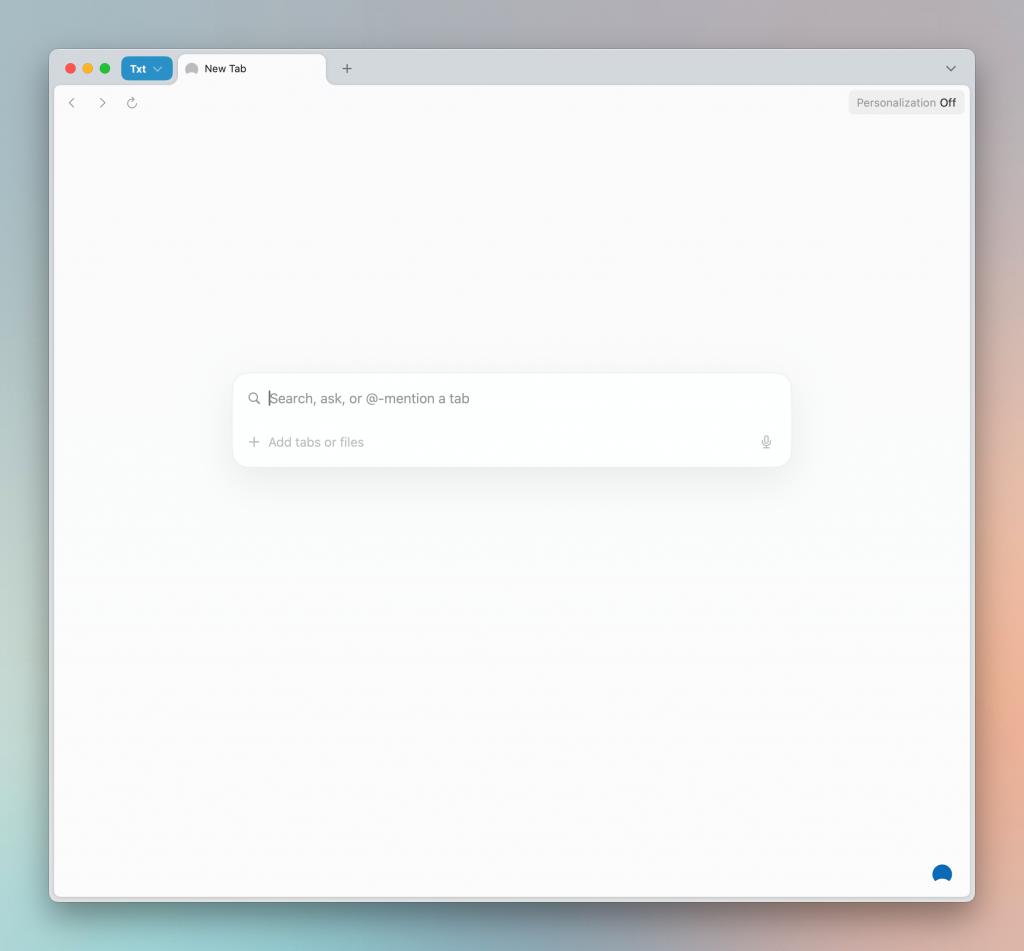Open a new tab with plus icon

coord(347,69)
